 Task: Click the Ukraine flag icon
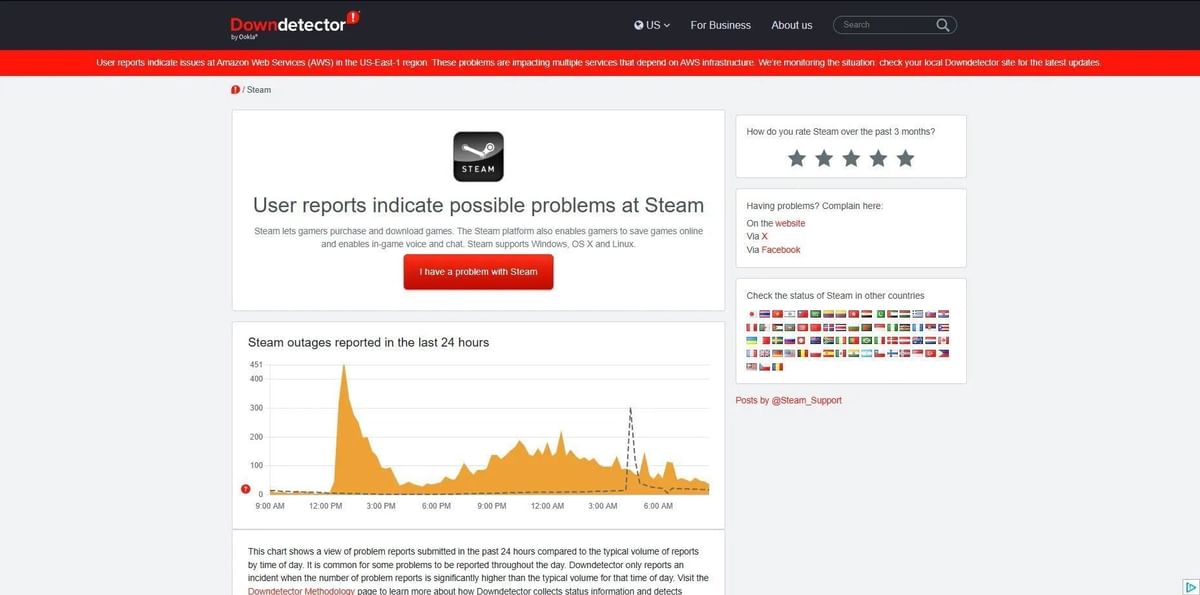[750, 340]
